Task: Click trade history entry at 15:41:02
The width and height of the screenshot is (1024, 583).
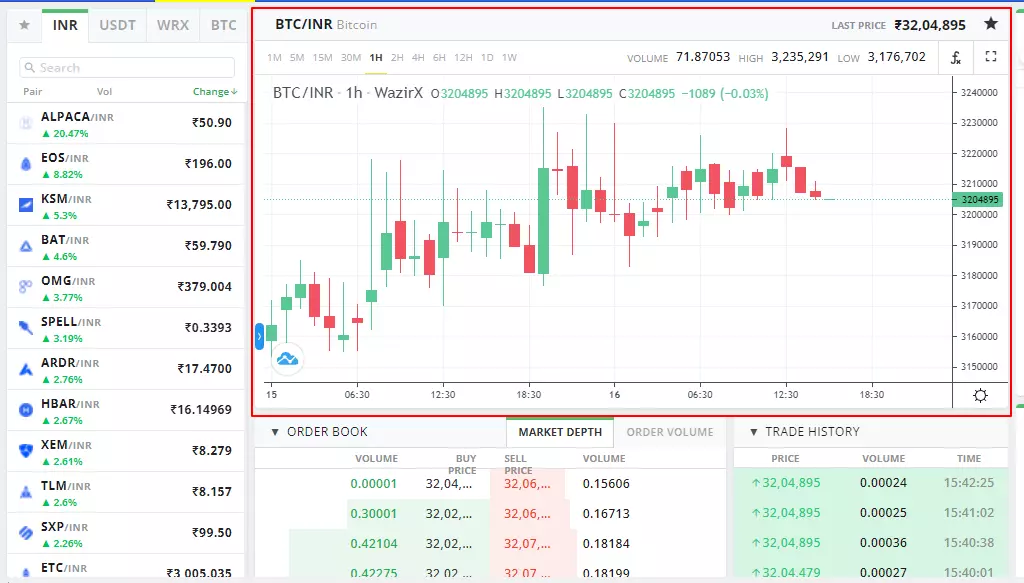Action: coord(872,513)
